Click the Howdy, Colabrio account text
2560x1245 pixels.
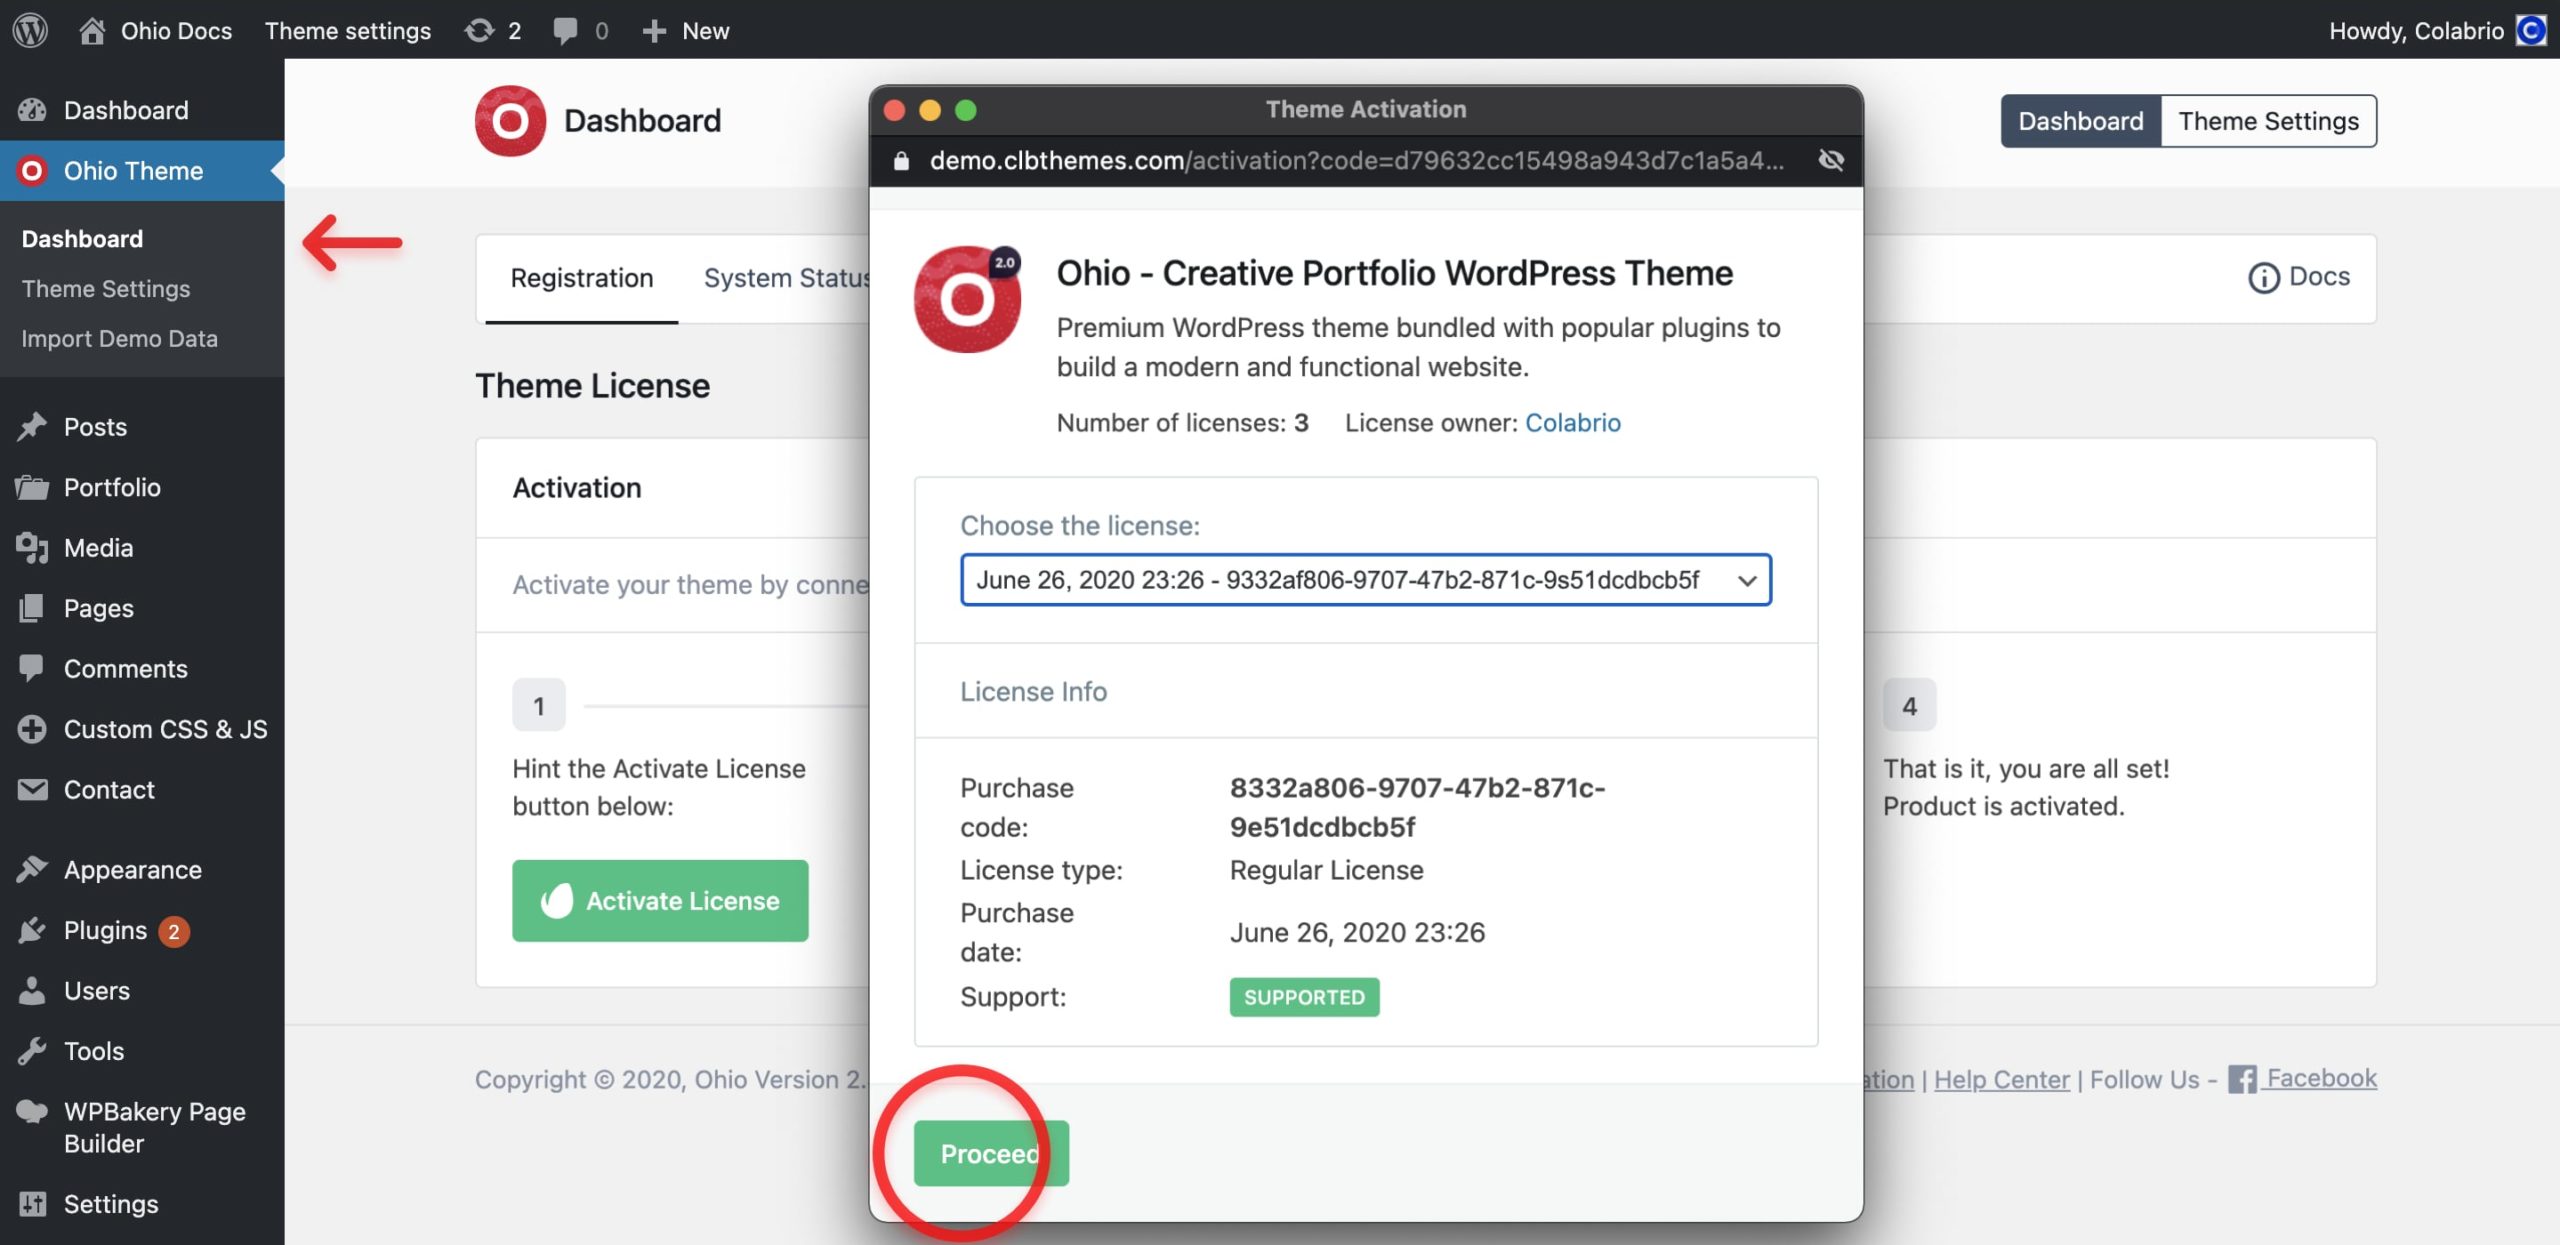click(x=2416, y=30)
